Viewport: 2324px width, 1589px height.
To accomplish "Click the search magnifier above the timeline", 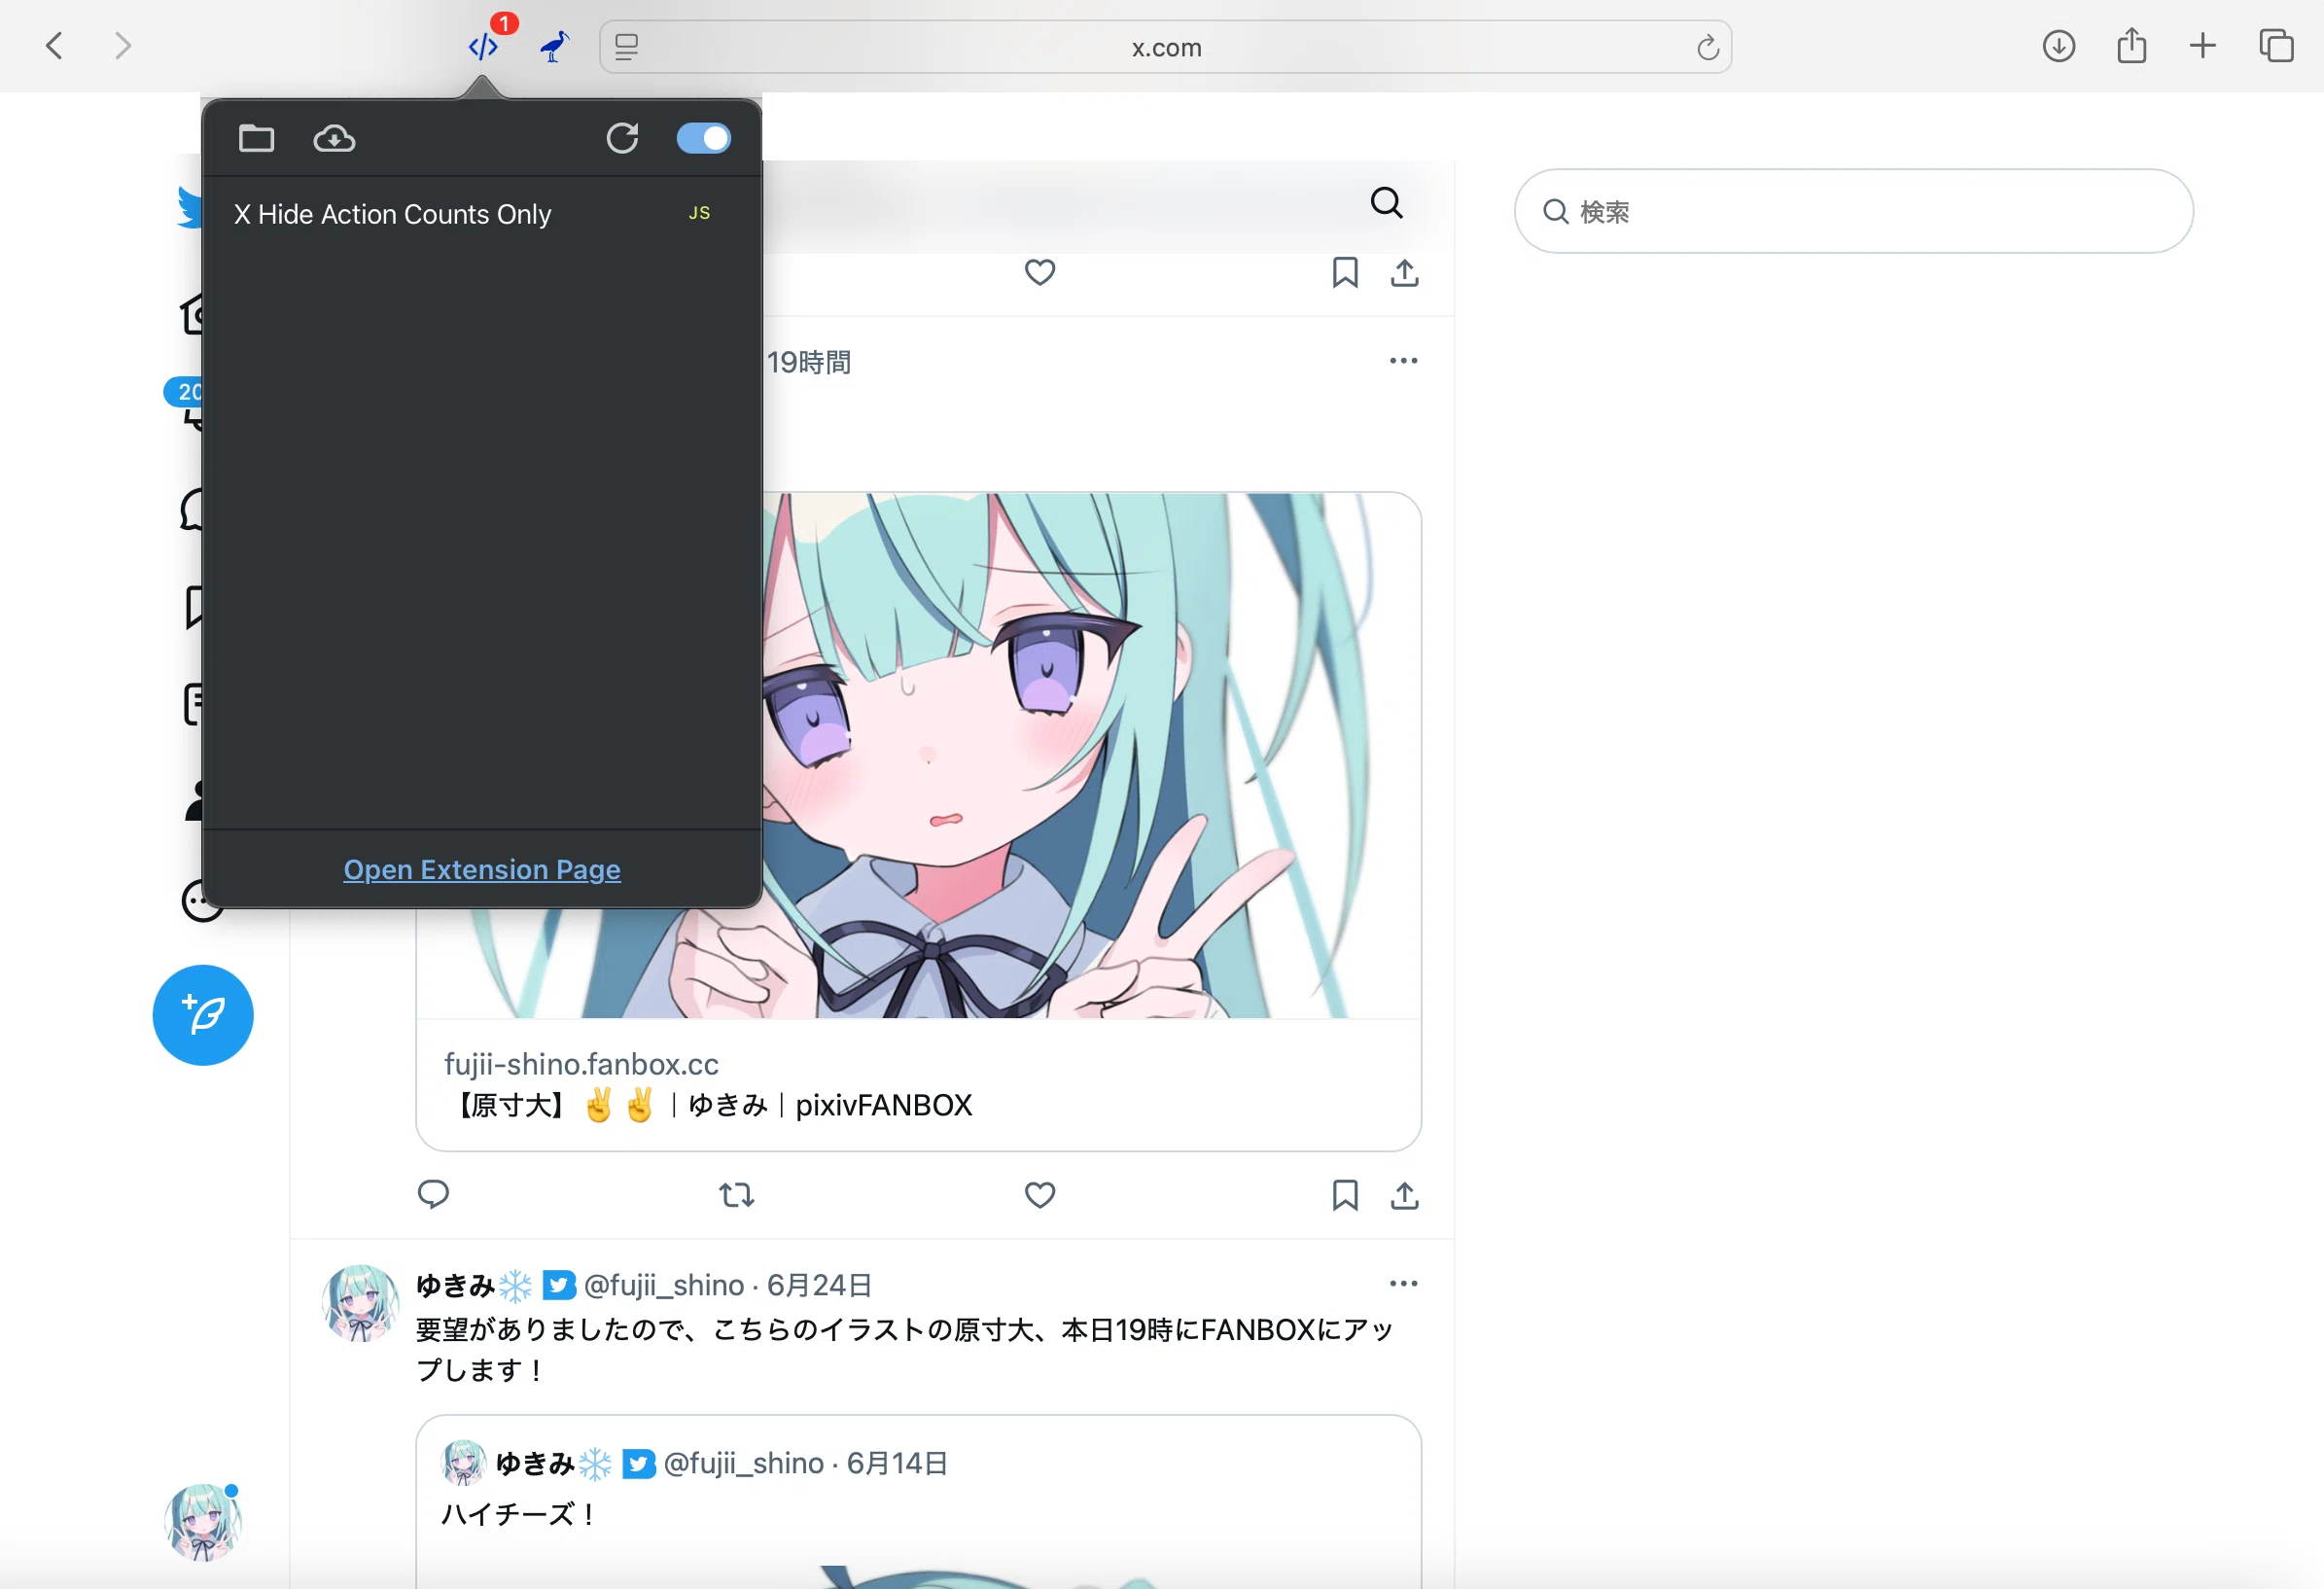I will coord(1387,203).
